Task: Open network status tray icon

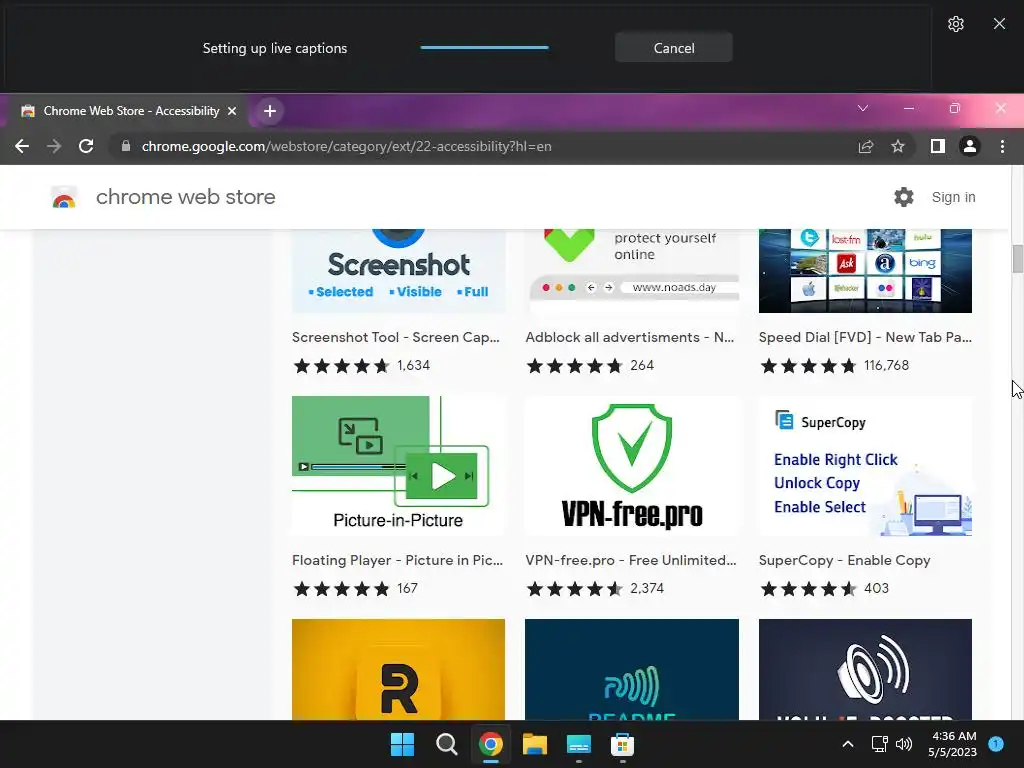Action: tap(880, 744)
